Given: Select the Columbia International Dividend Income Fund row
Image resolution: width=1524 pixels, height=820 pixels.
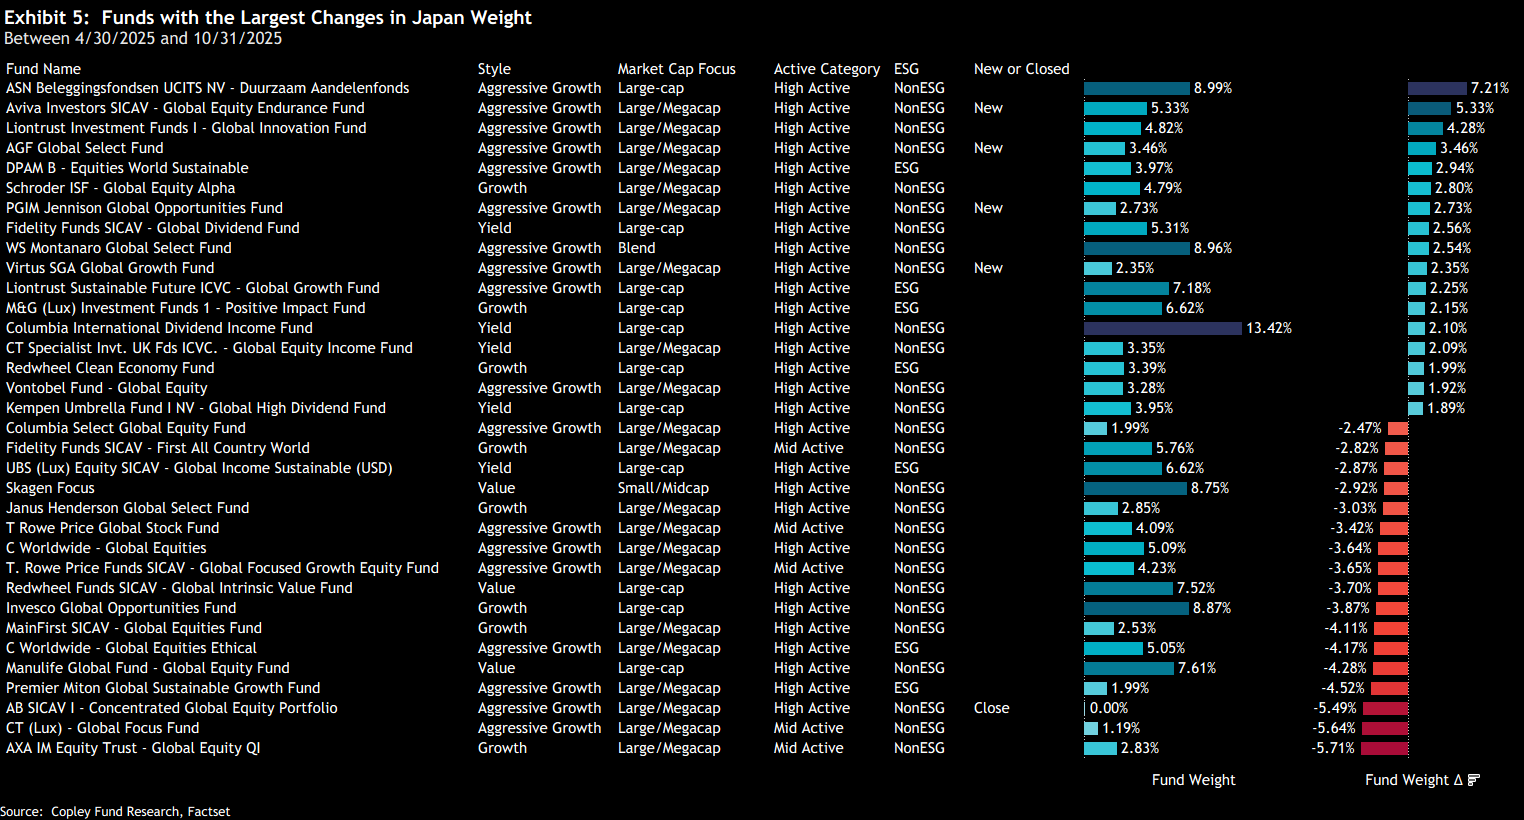Looking at the screenshot, I should click(159, 328).
